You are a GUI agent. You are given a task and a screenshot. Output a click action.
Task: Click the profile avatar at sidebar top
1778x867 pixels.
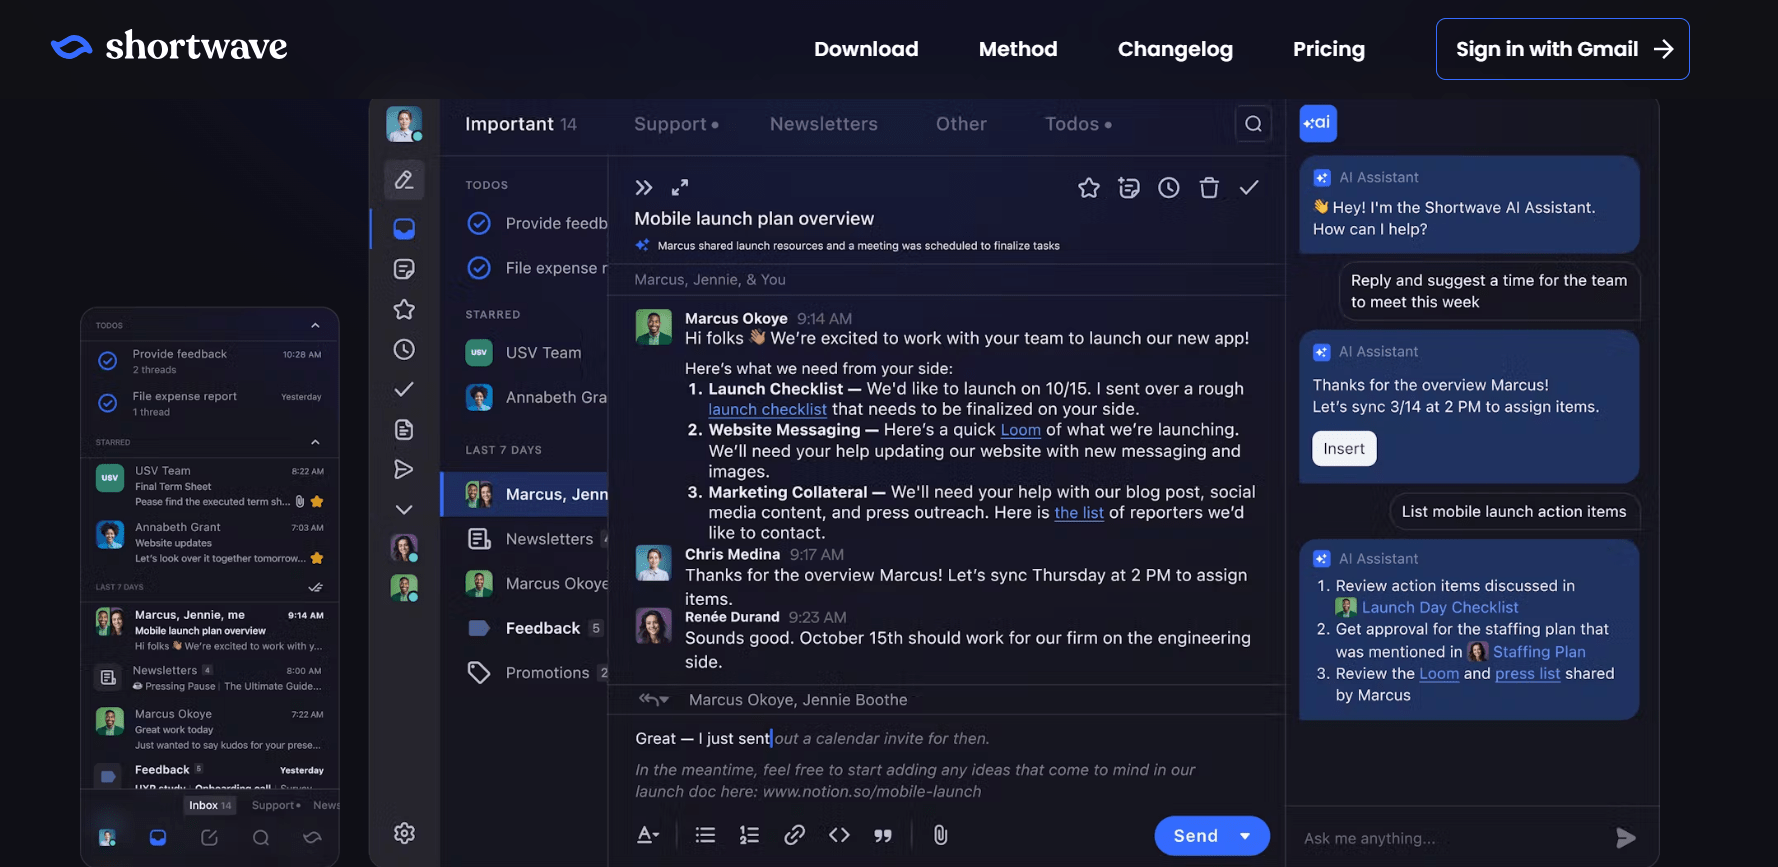[404, 124]
